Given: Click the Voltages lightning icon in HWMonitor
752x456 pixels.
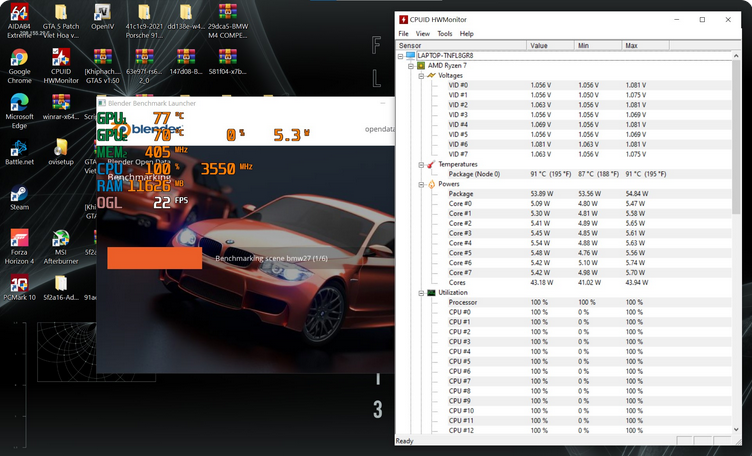Looking at the screenshot, I should (431, 75).
